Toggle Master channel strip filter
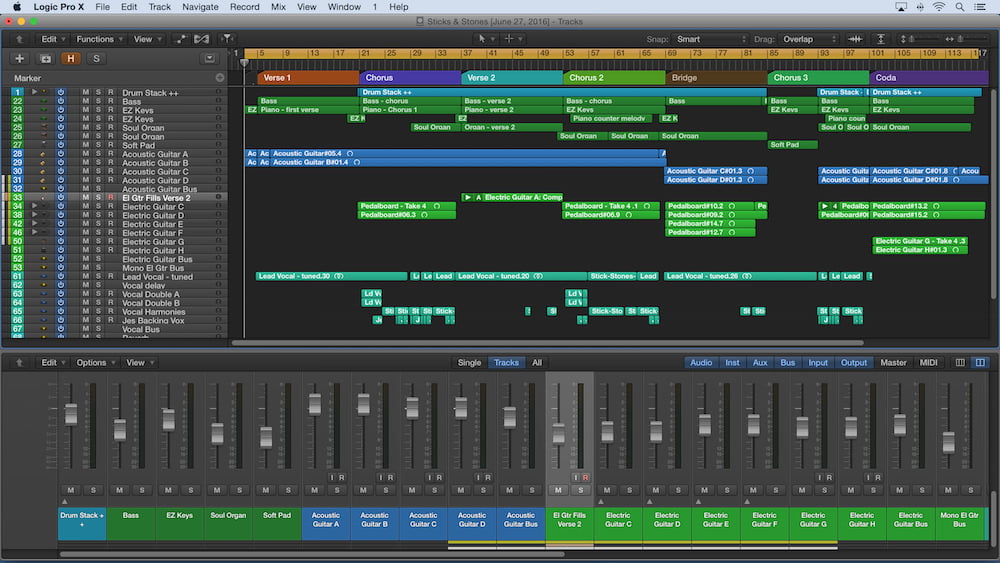Screen dimensions: 1000x563 893,362
